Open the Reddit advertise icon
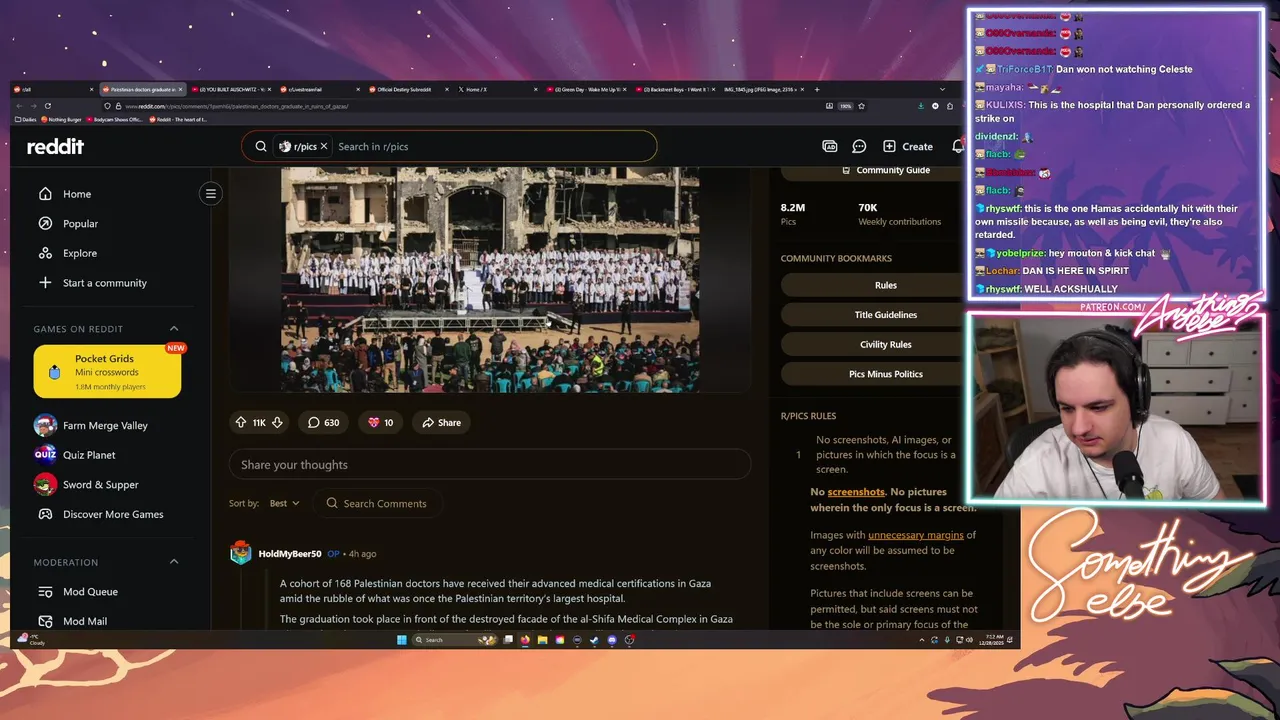The height and width of the screenshot is (720, 1280). pos(829,146)
